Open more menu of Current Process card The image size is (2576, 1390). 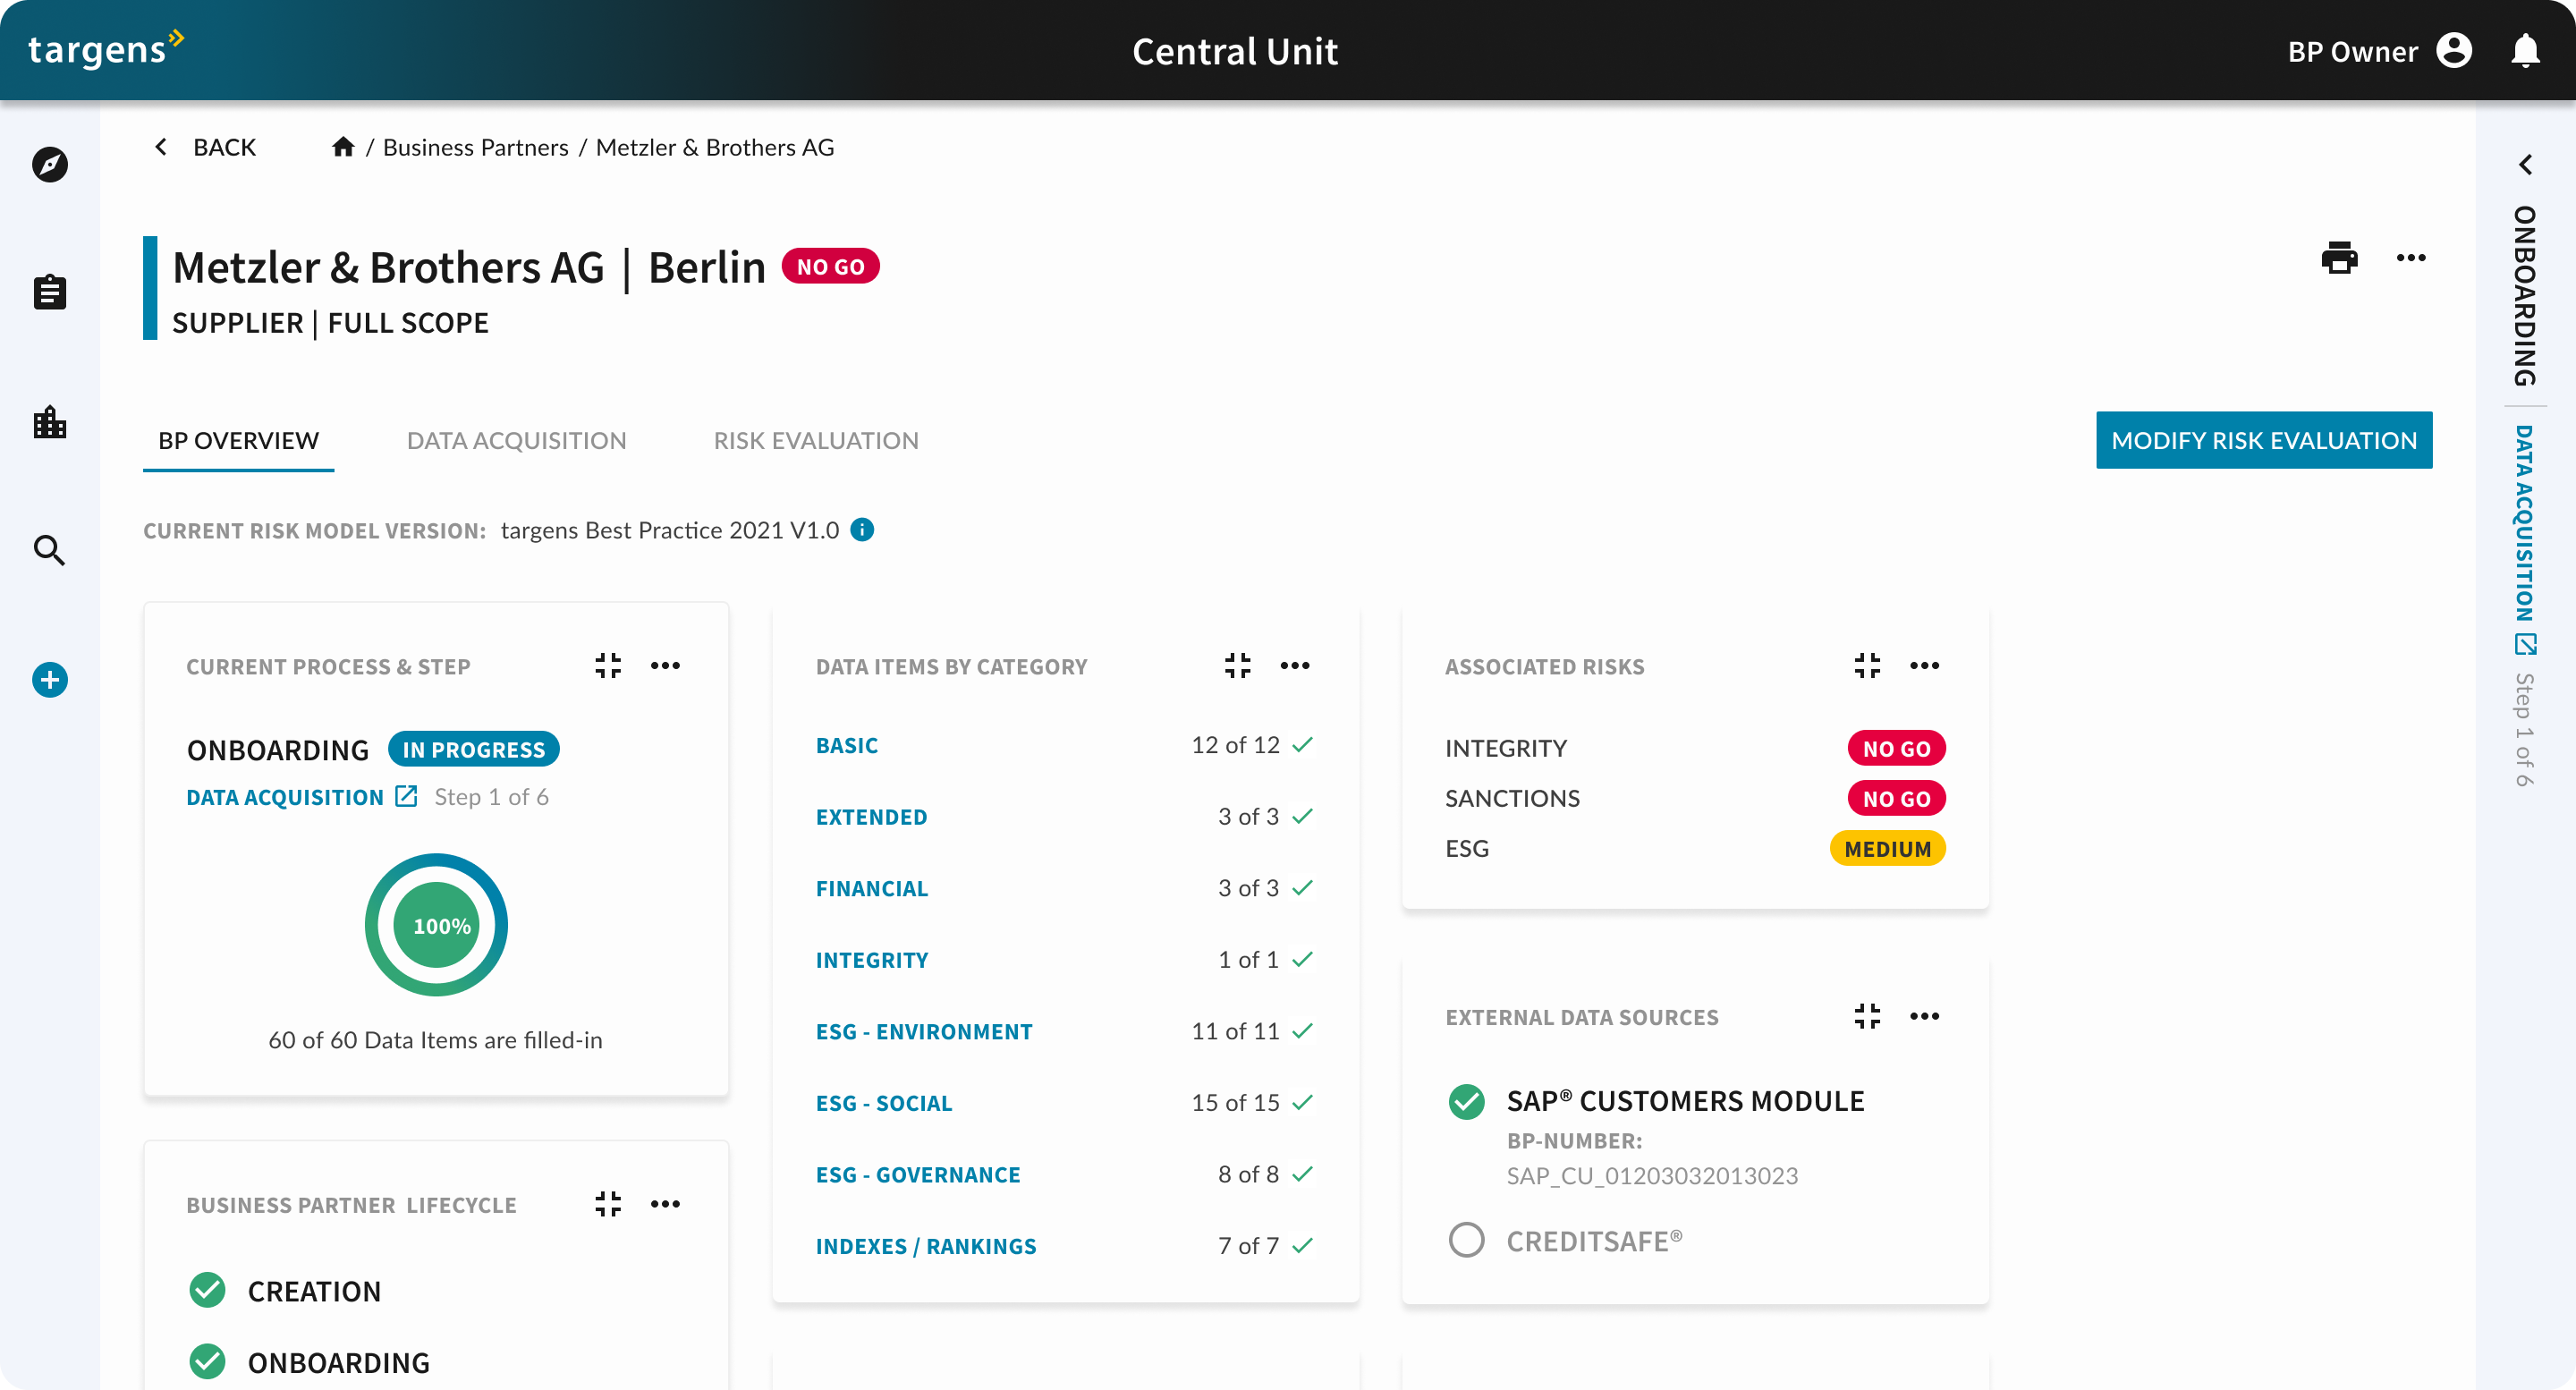[x=665, y=666]
